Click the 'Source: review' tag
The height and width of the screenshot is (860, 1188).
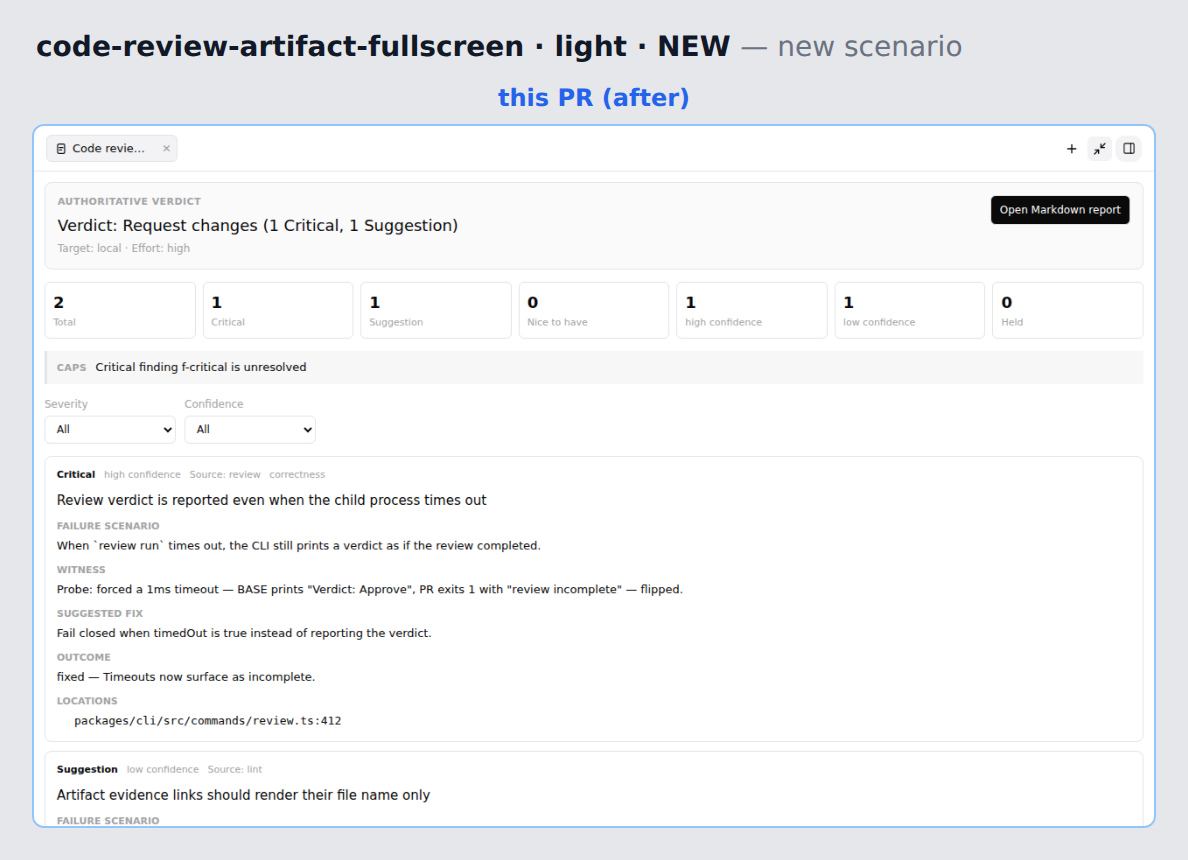[x=225, y=474]
